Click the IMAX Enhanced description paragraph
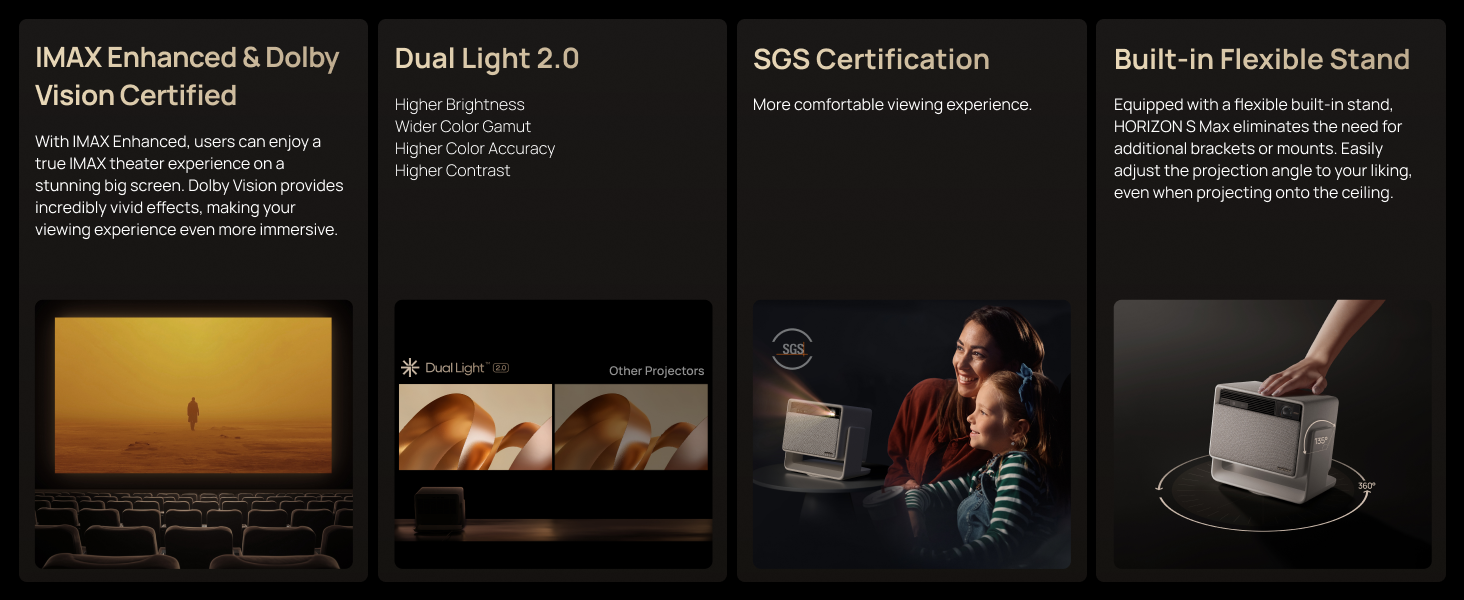This screenshot has height=600, width=1464. 189,185
